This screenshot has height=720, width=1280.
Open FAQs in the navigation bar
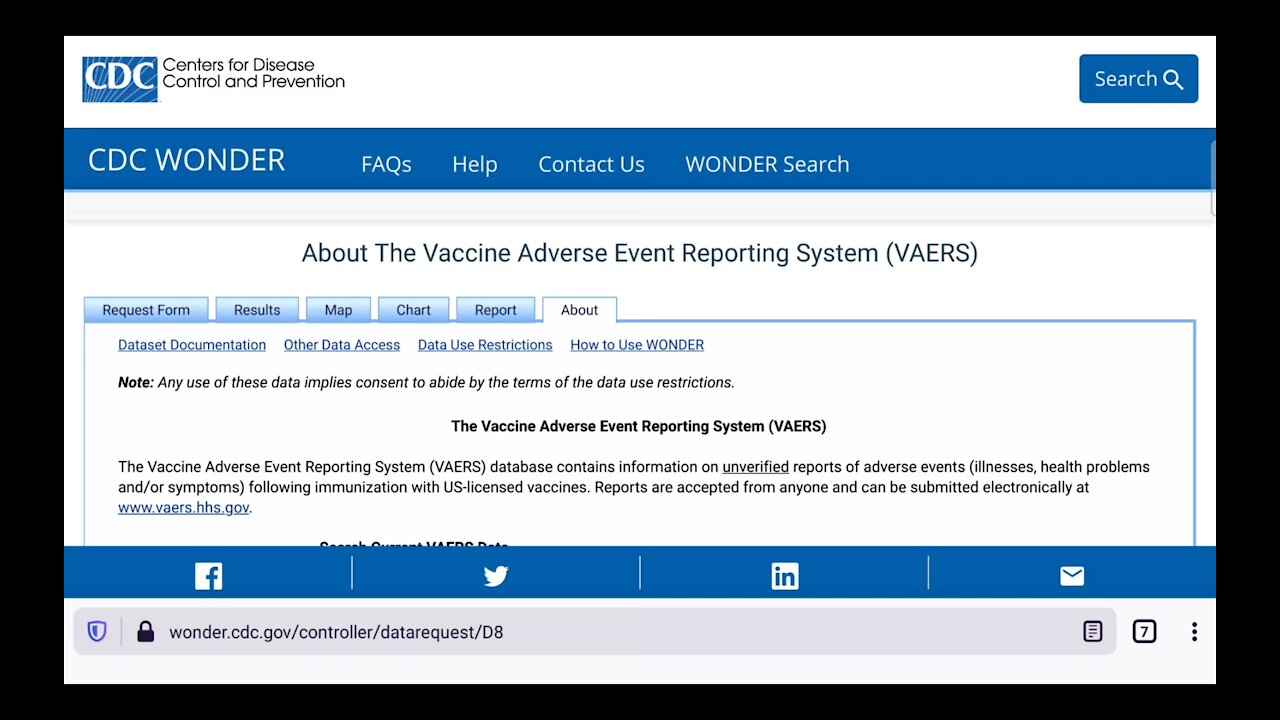click(x=386, y=164)
